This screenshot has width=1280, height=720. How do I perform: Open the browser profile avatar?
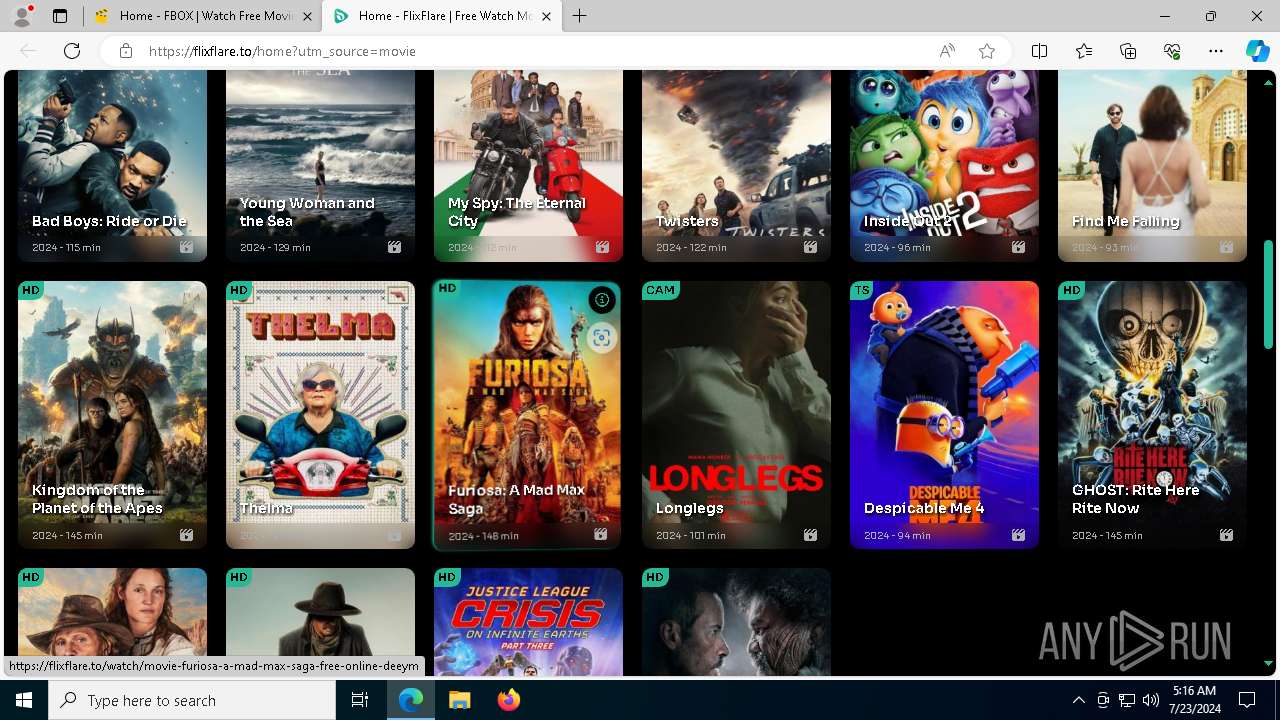tap(22, 16)
